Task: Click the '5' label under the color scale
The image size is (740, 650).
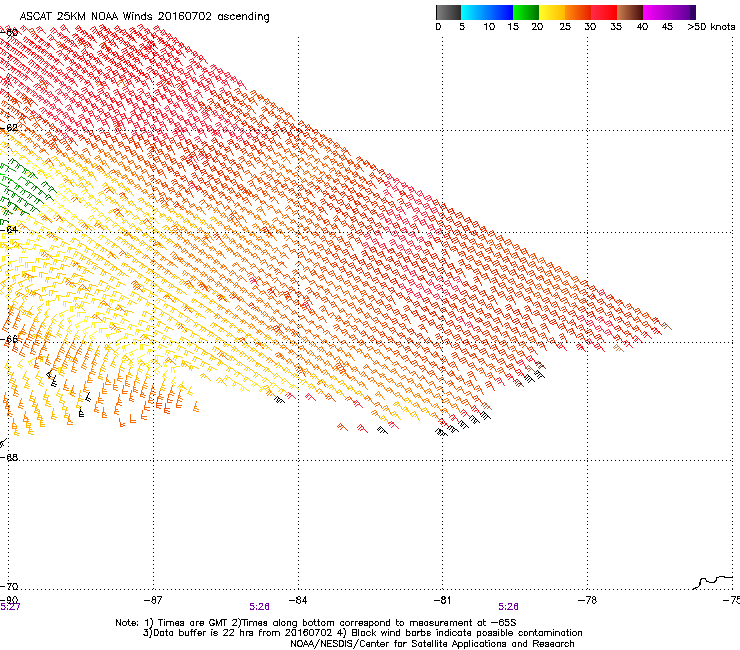Action: coord(462,27)
